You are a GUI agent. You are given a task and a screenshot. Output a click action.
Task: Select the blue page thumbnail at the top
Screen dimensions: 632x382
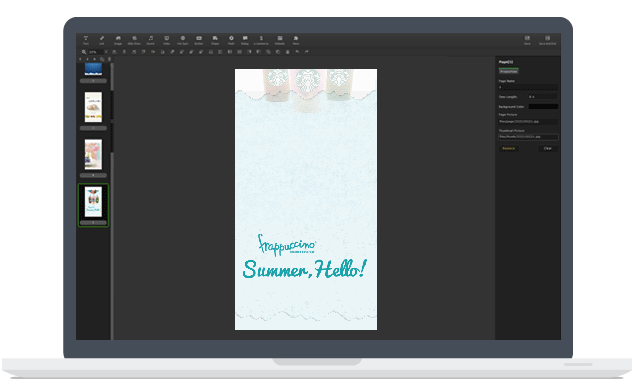pos(93,69)
